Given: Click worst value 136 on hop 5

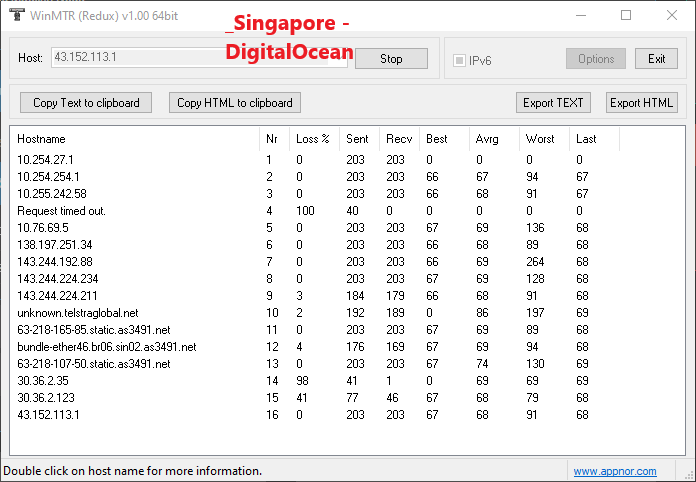Looking at the screenshot, I should point(535,228).
